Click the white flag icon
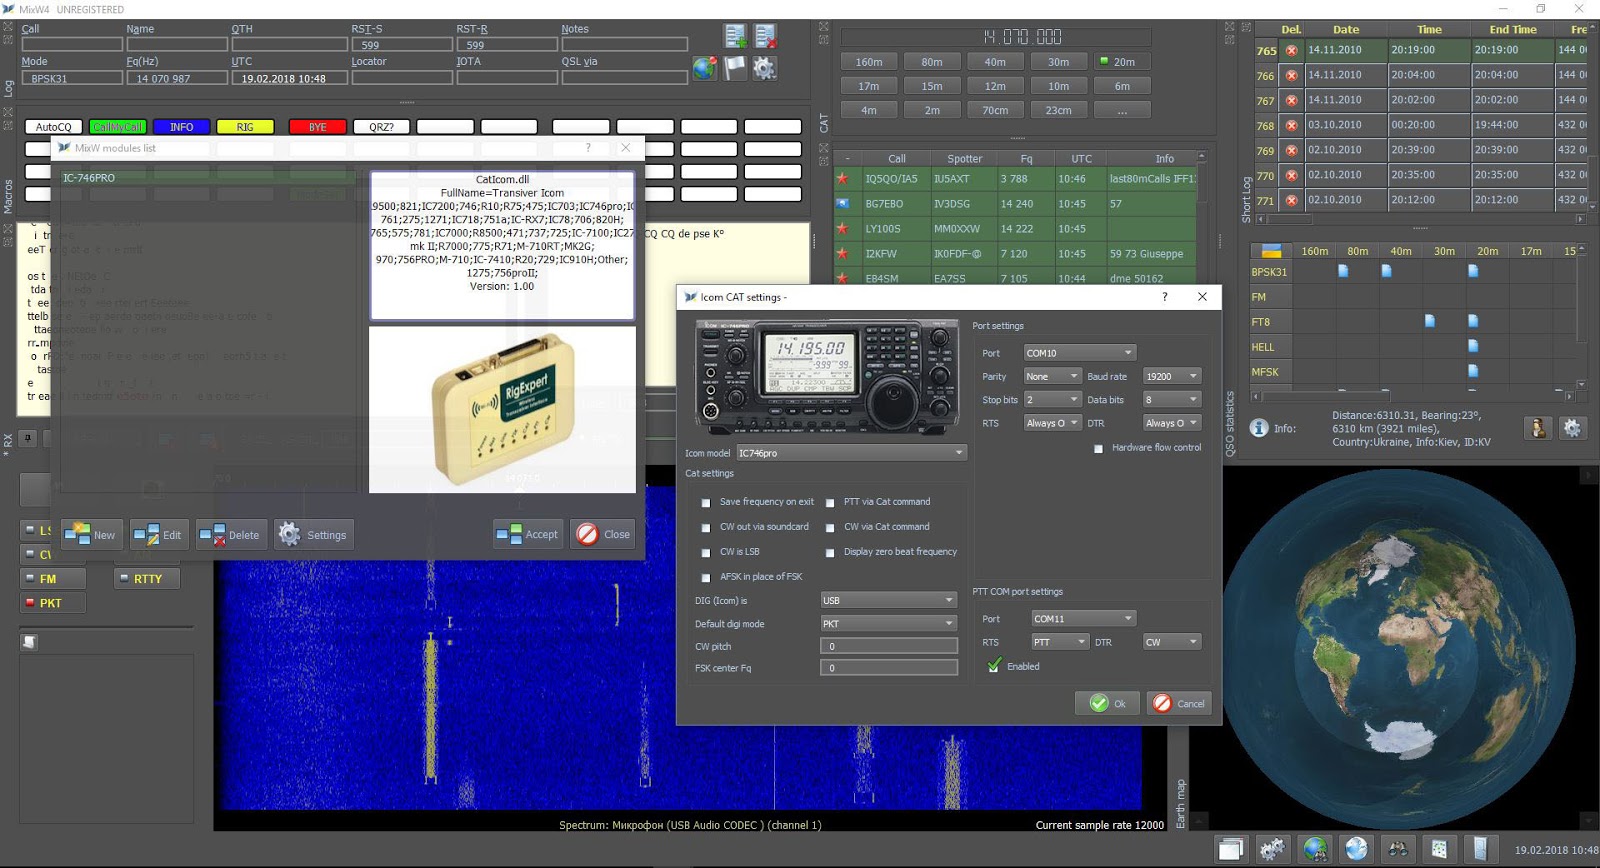This screenshot has width=1600, height=868. click(736, 68)
